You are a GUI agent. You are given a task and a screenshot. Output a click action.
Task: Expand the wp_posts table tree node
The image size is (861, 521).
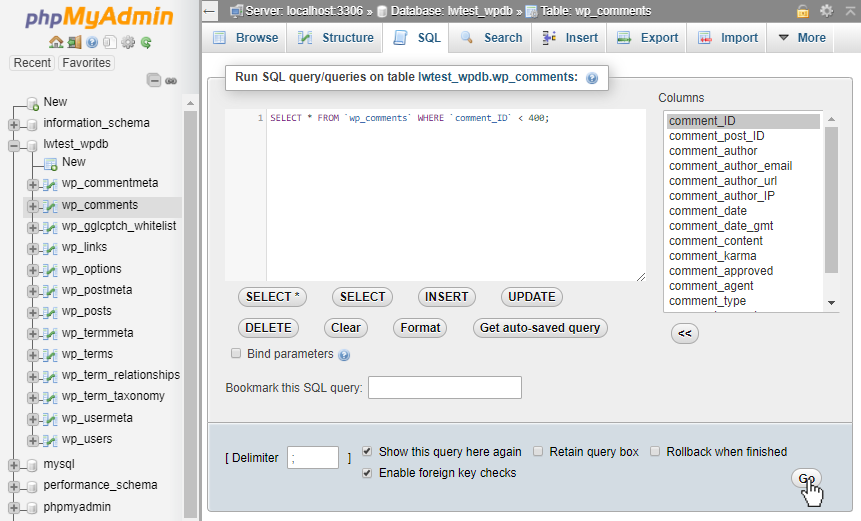pos(33,312)
